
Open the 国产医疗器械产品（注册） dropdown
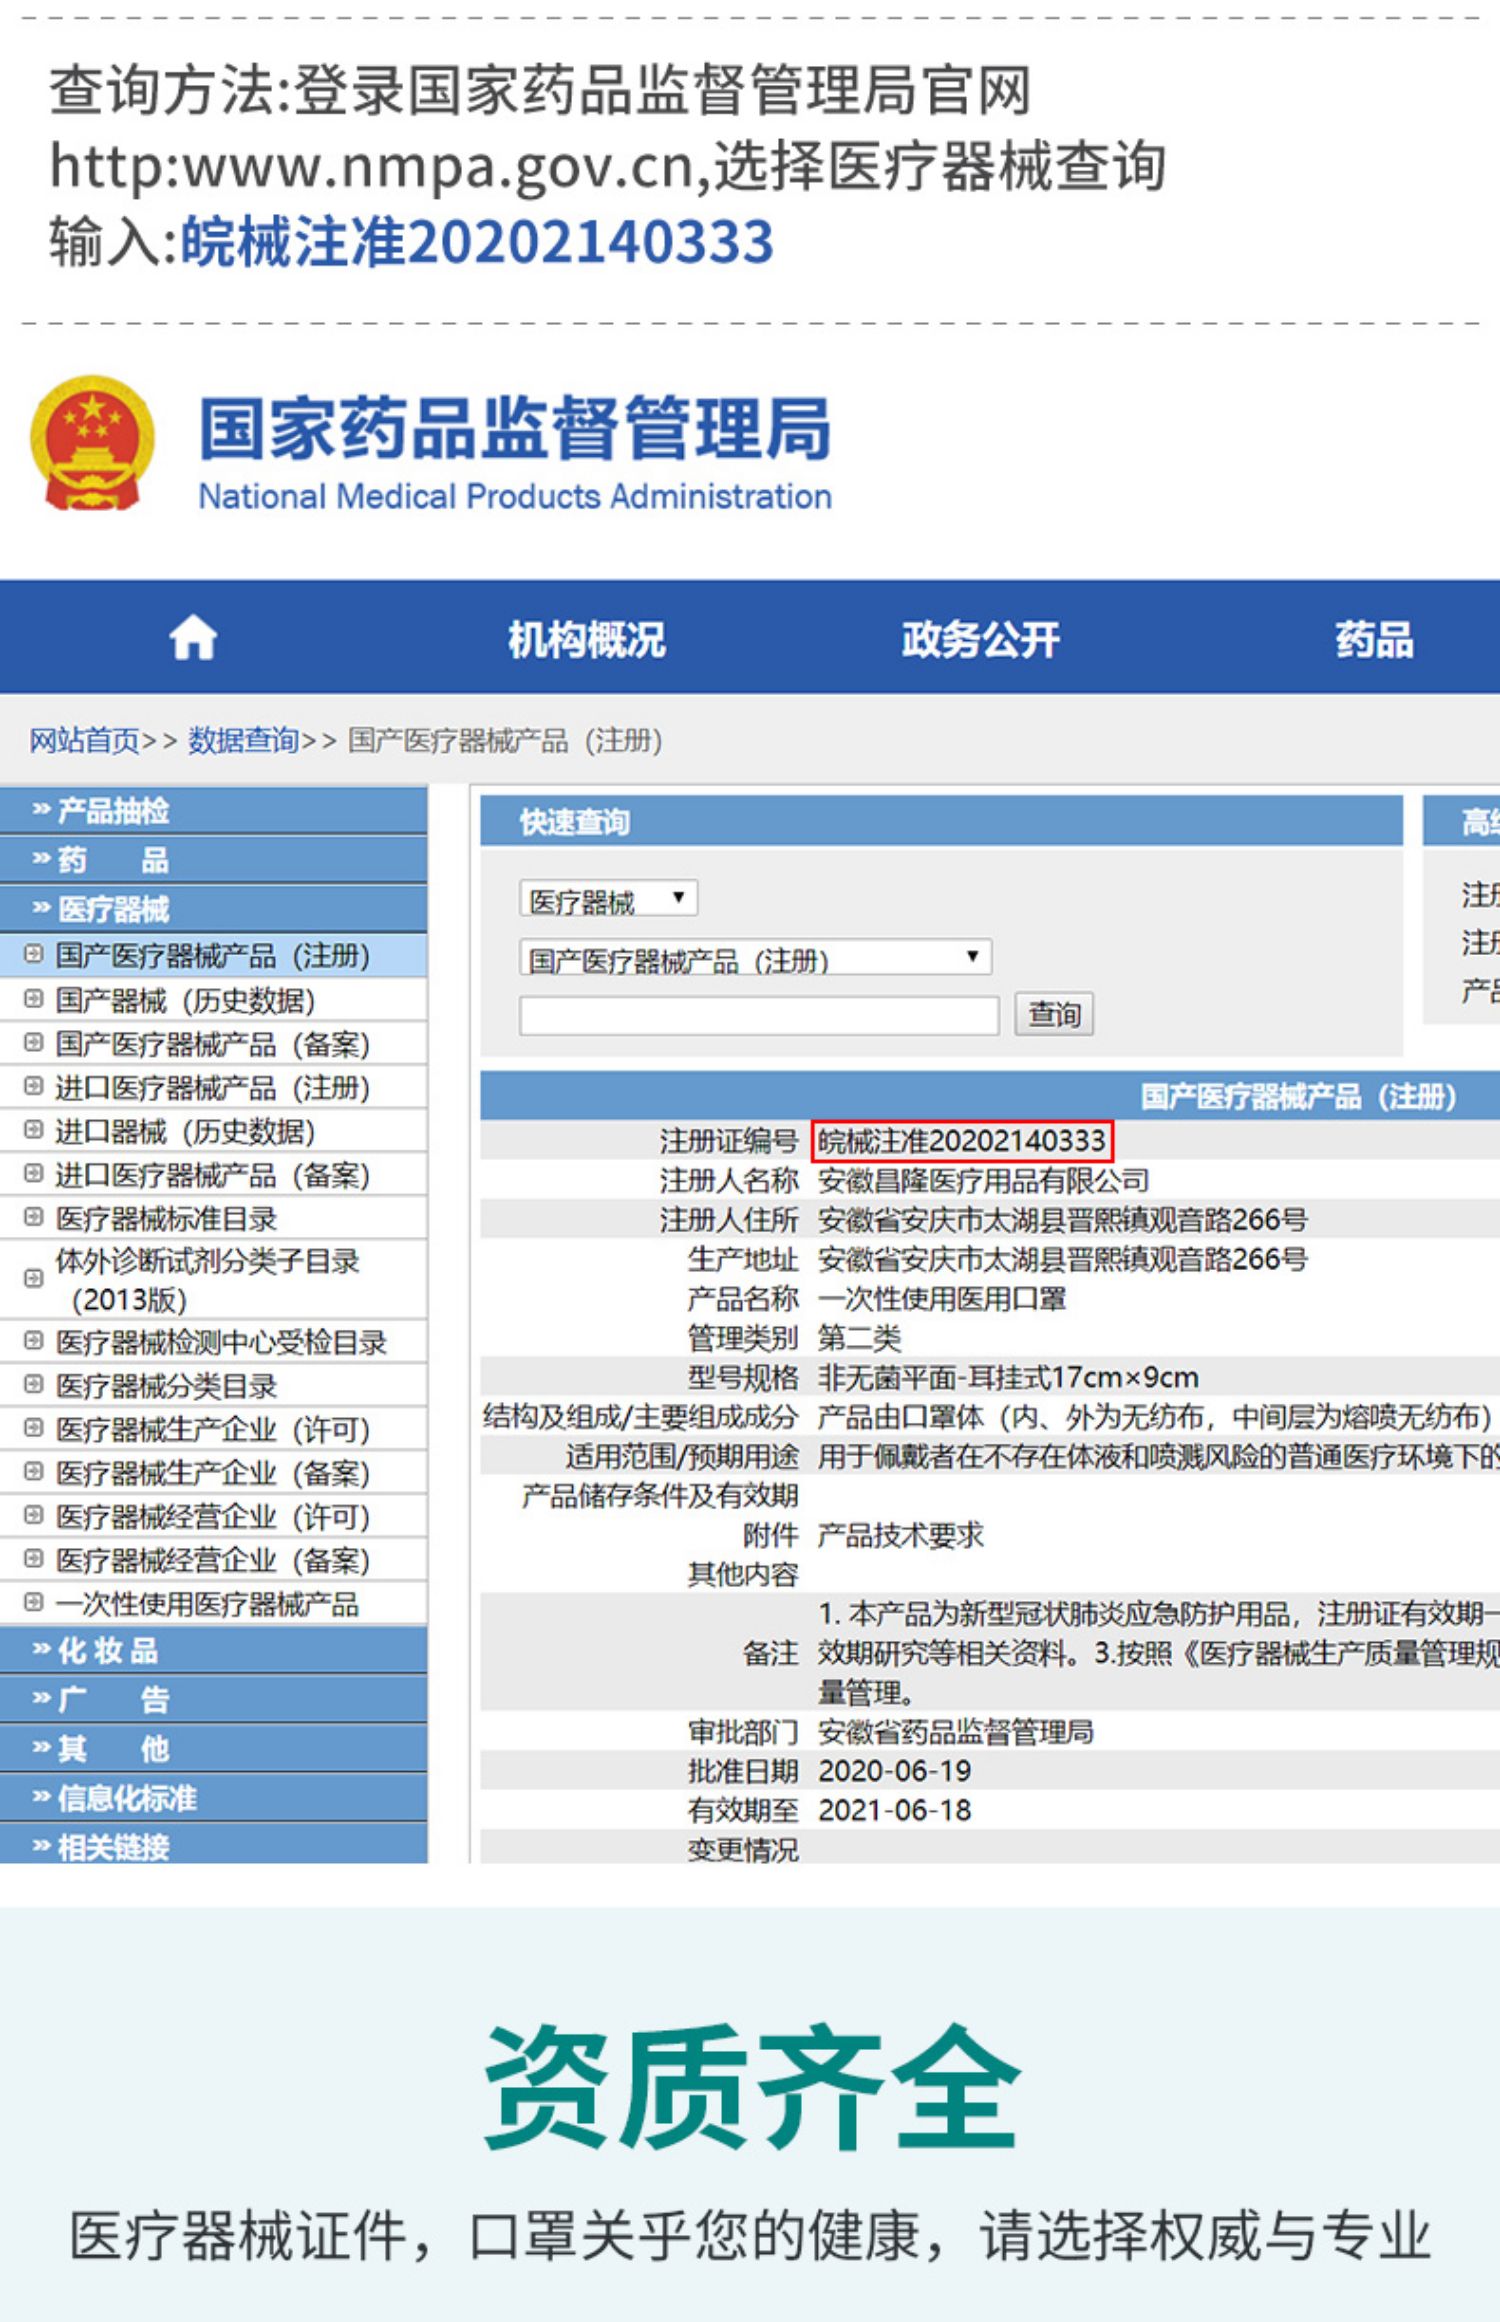[755, 958]
